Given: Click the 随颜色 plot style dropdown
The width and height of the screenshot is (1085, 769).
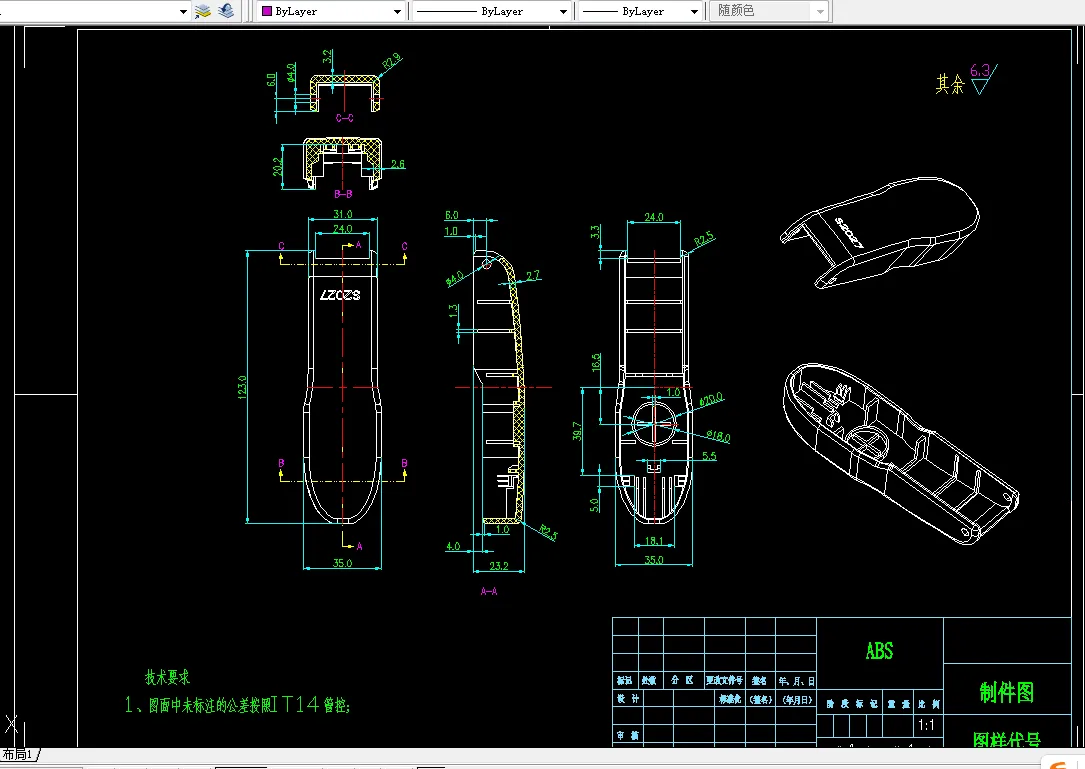Looking at the screenshot, I should 769,11.
